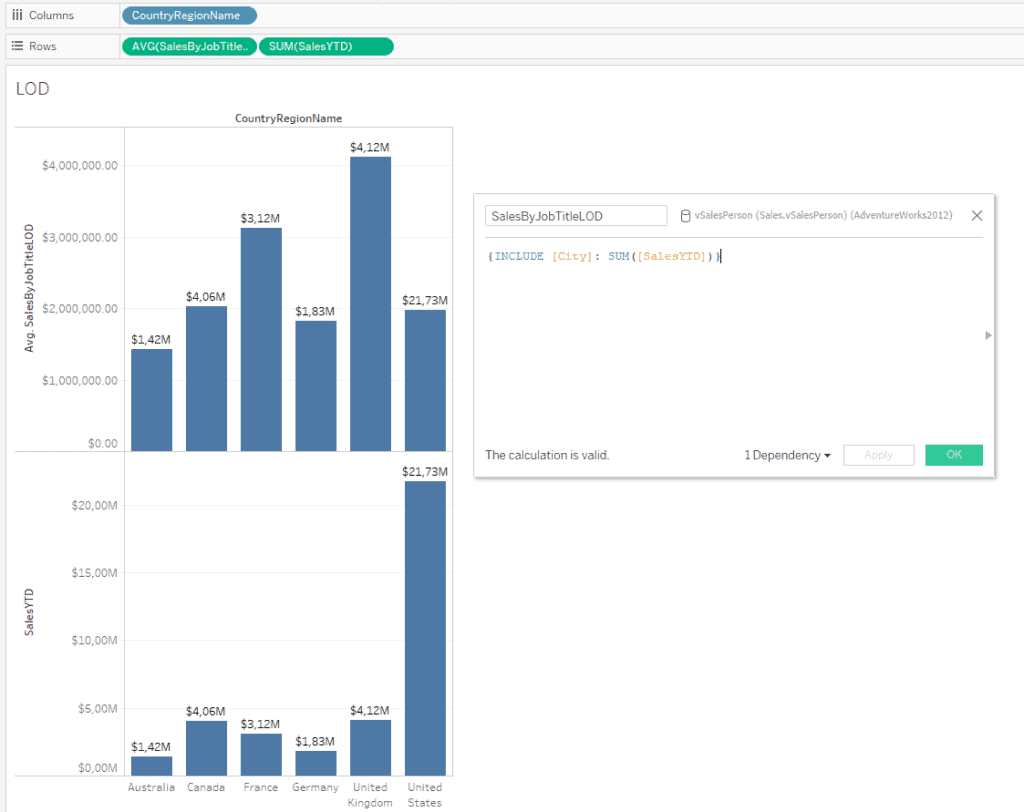Click the LOD sheet title
Viewport: 1024px width, 812px height.
(33, 89)
